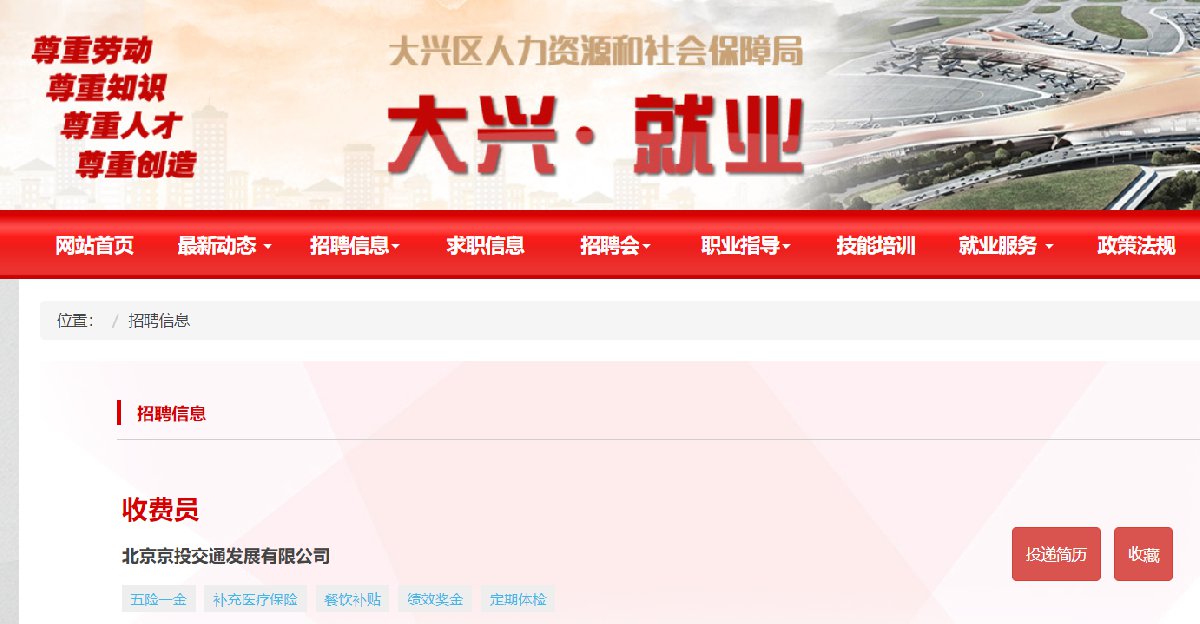
Task: Expand the 最新动态 dropdown menu
Action: 224,246
